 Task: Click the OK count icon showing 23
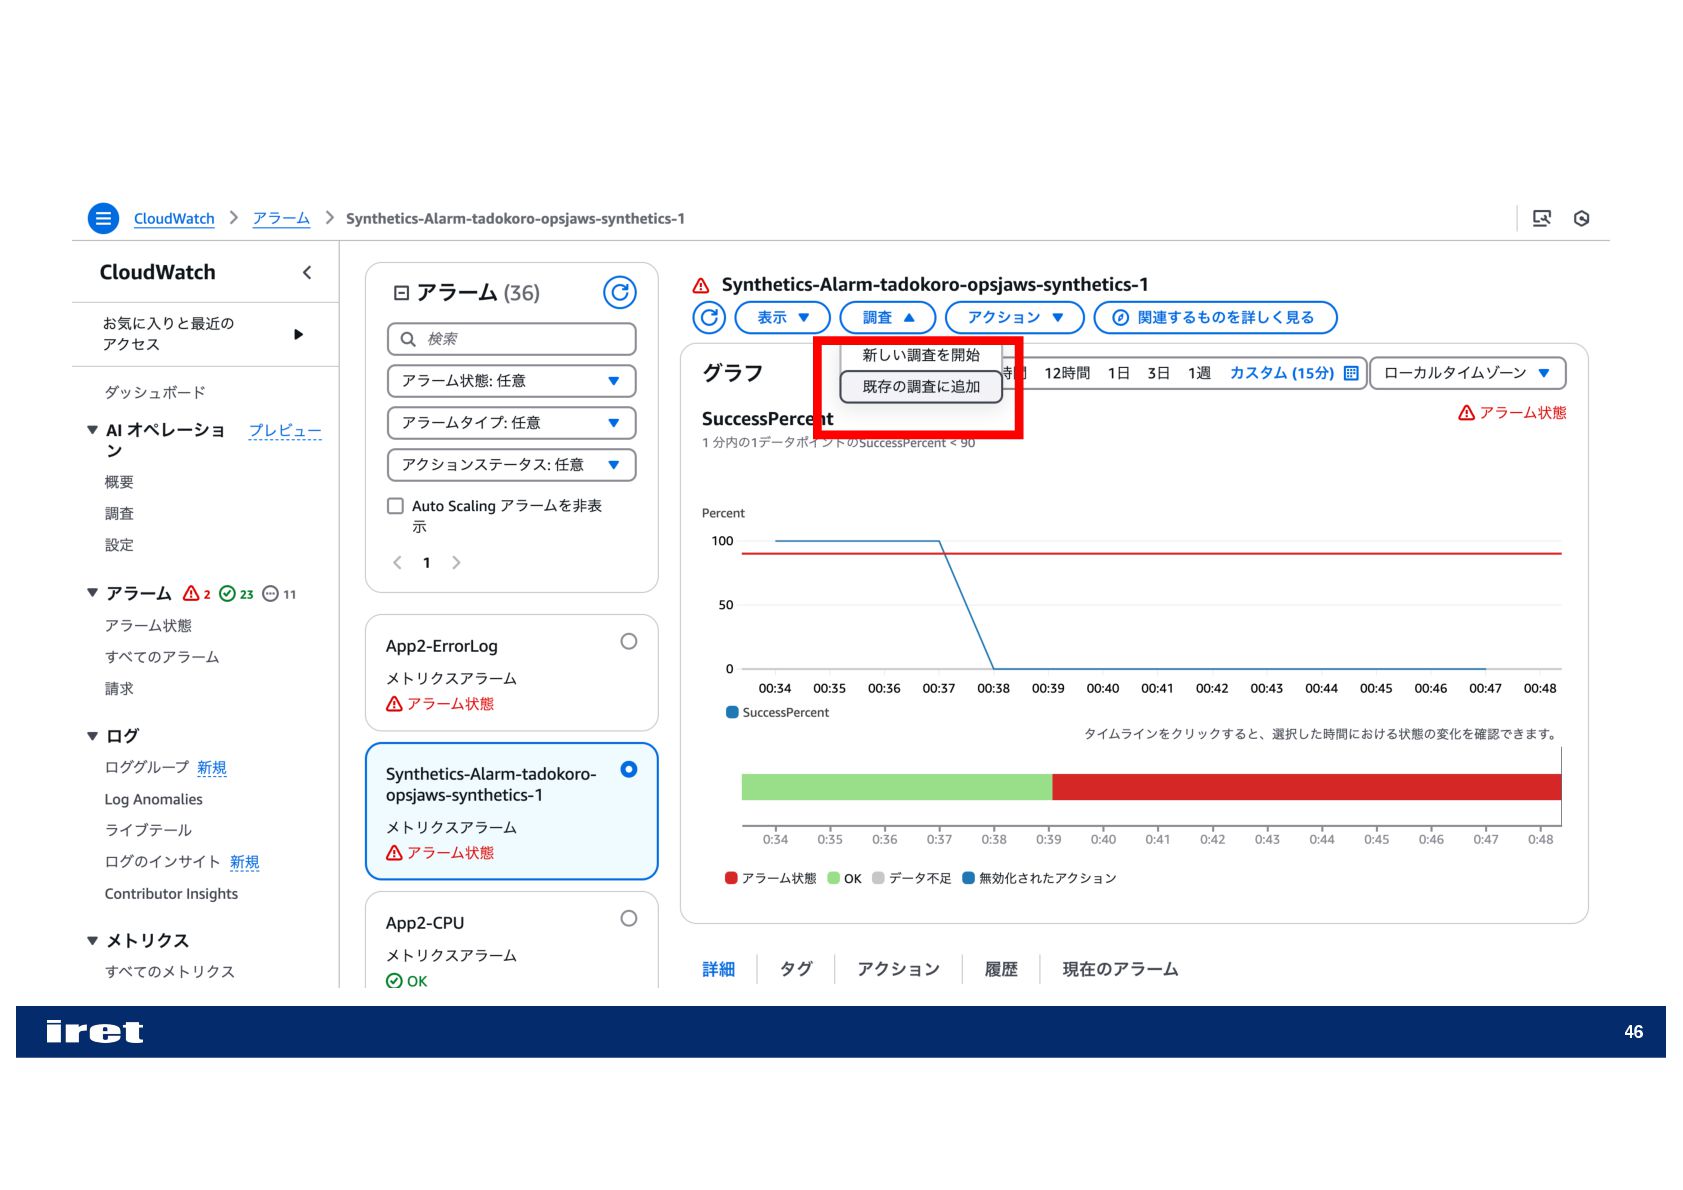227,594
